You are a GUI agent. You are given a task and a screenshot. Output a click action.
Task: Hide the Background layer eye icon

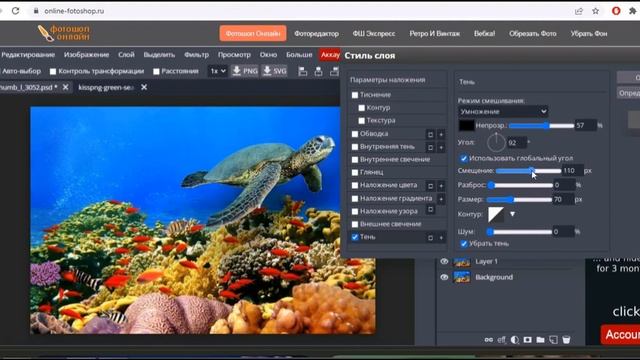tap(444, 277)
